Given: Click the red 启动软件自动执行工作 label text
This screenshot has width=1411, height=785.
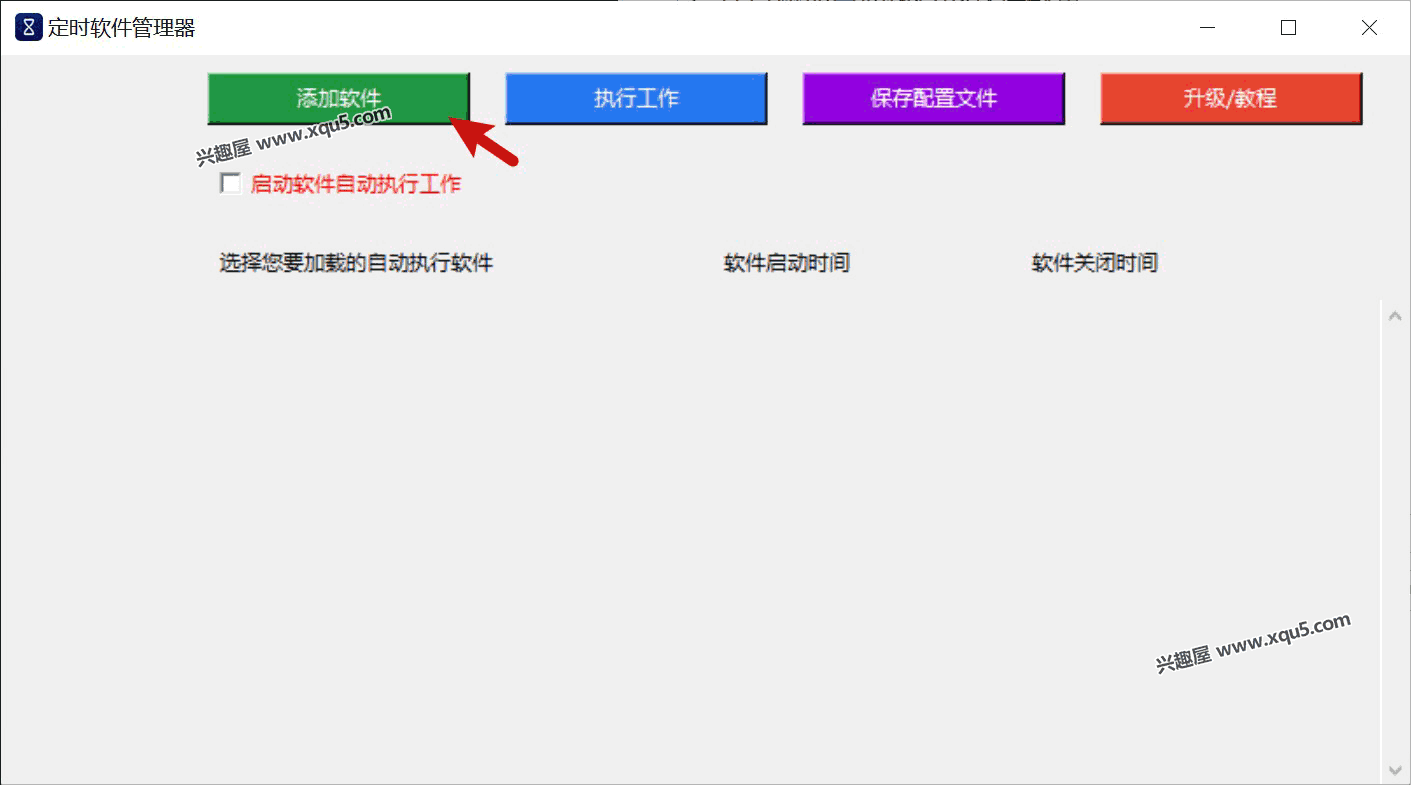Looking at the screenshot, I should point(356,184).
